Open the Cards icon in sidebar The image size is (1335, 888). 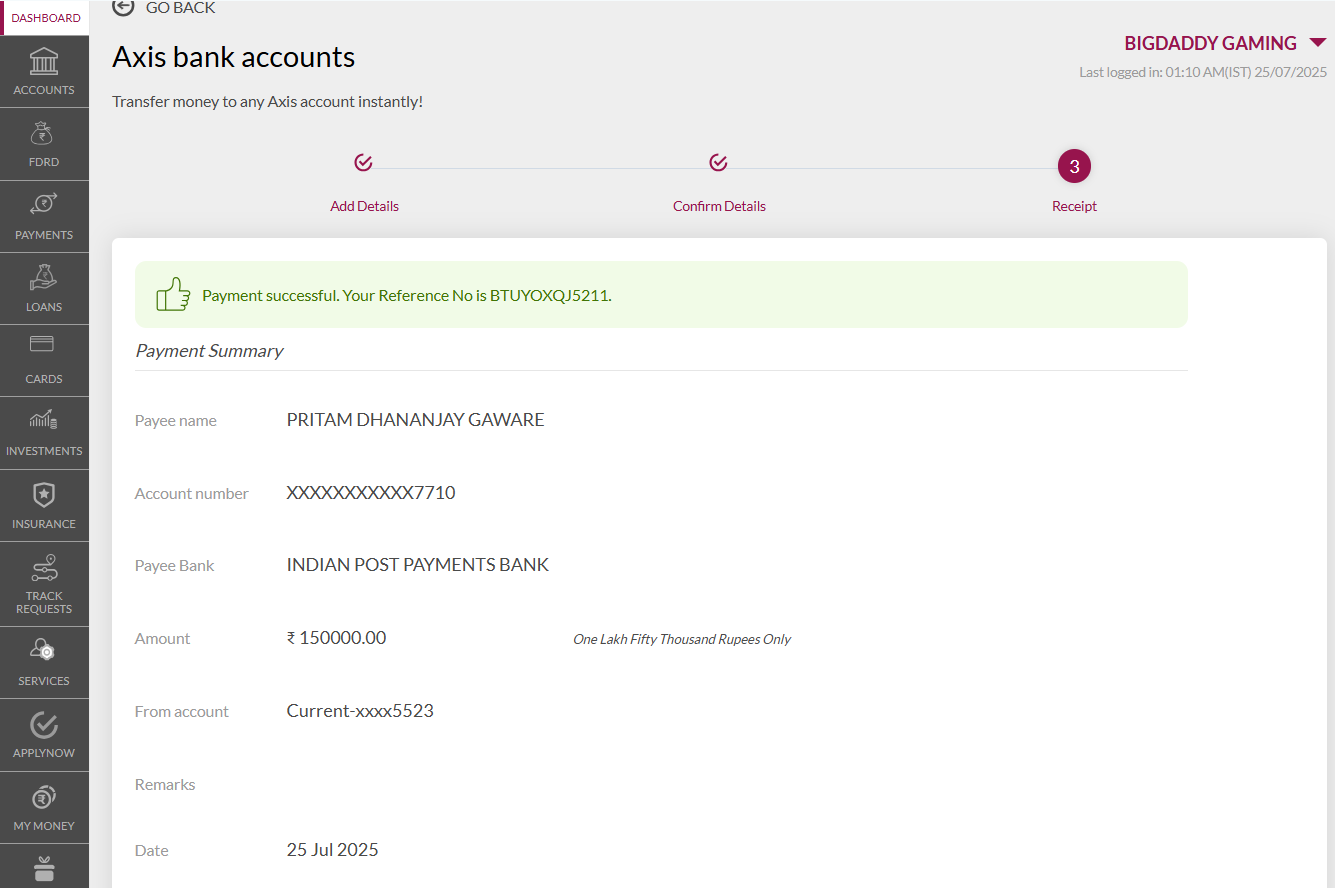(44, 345)
